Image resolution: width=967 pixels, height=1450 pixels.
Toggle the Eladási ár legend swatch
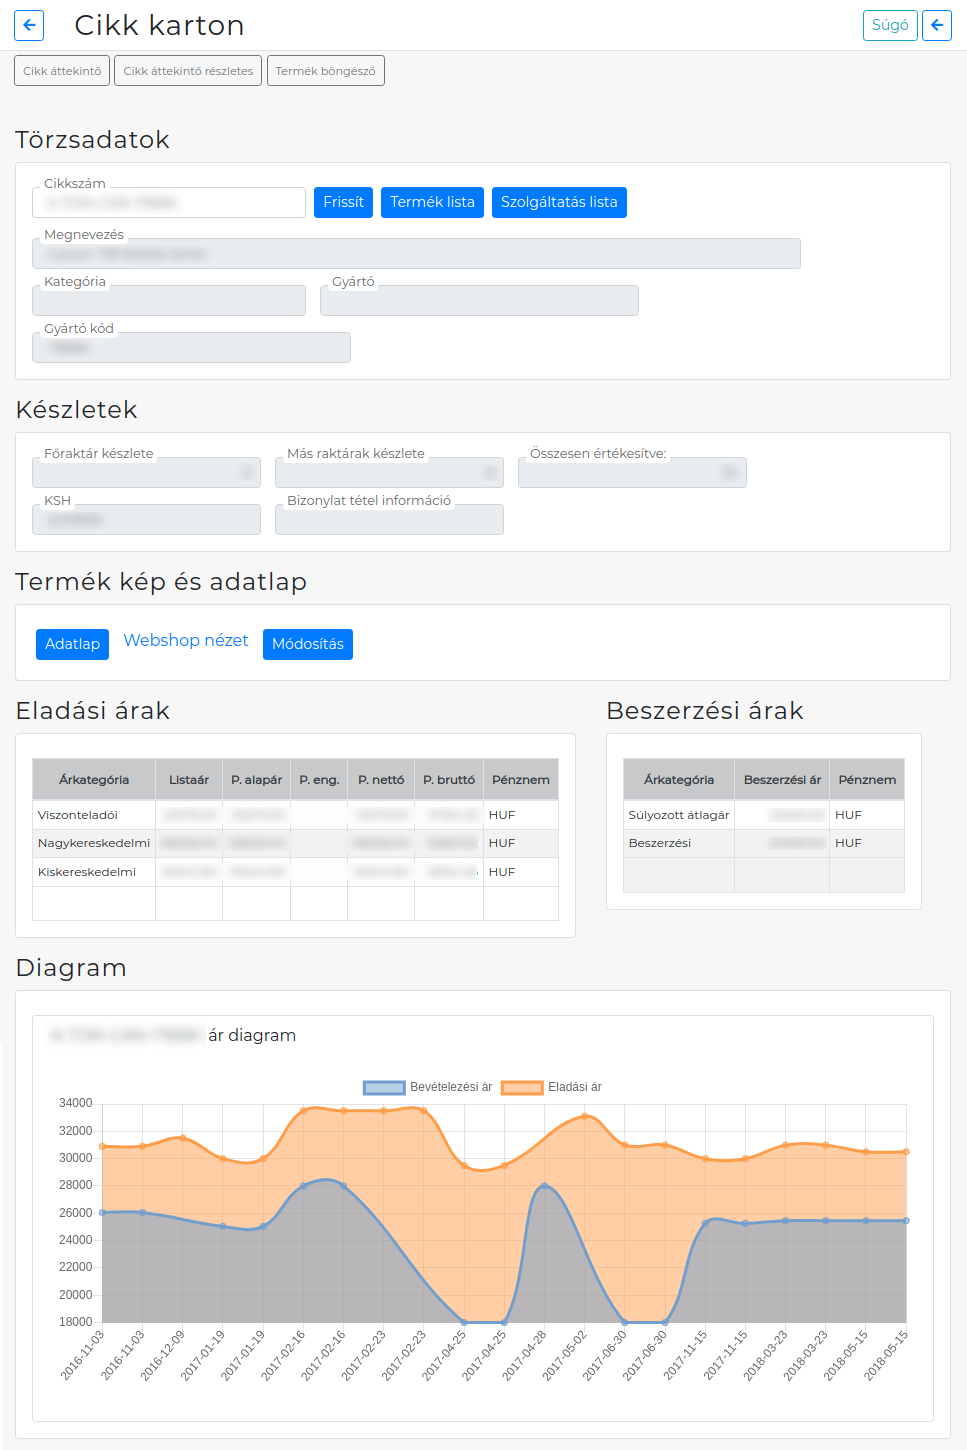[522, 1087]
